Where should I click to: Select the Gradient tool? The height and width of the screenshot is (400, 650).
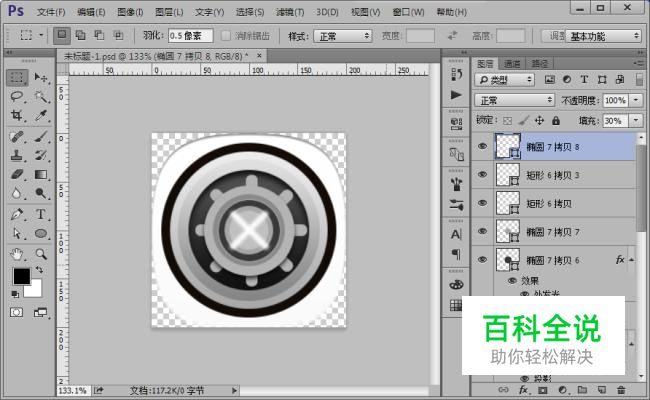tap(41, 175)
